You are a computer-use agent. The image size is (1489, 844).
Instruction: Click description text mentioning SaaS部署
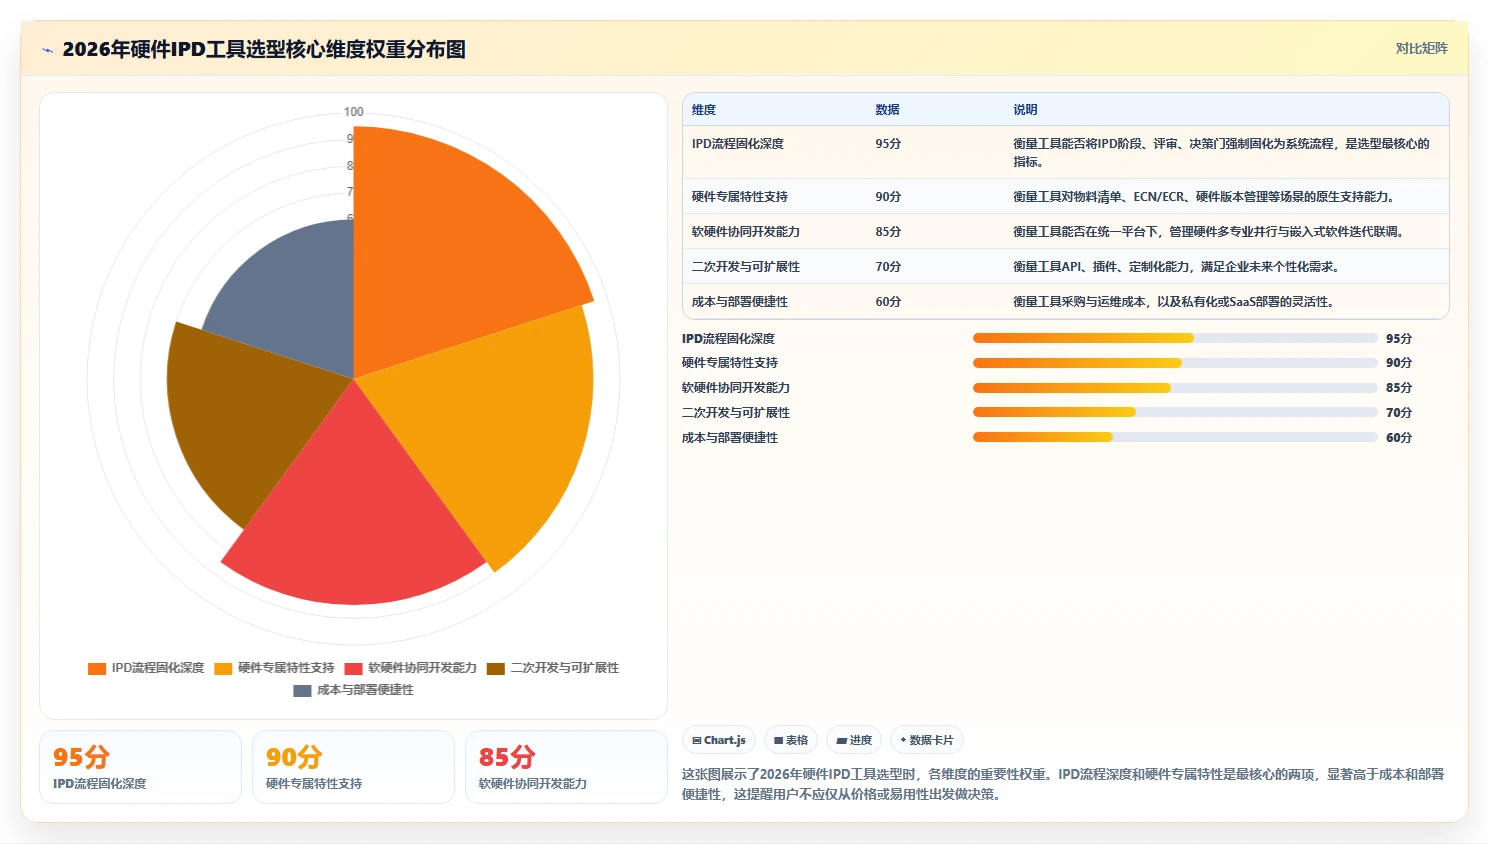coord(1173,302)
